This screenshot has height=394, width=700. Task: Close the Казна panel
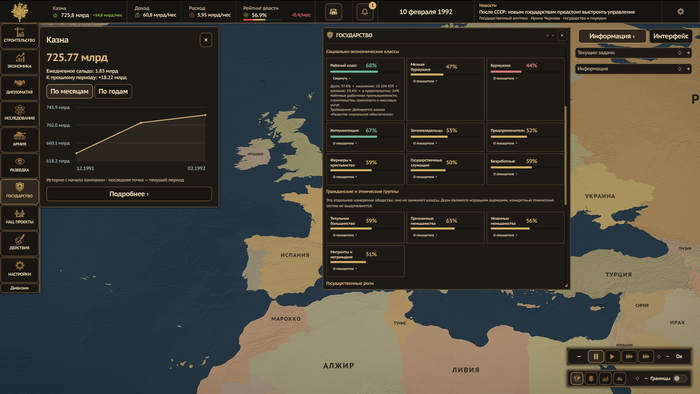(206, 40)
